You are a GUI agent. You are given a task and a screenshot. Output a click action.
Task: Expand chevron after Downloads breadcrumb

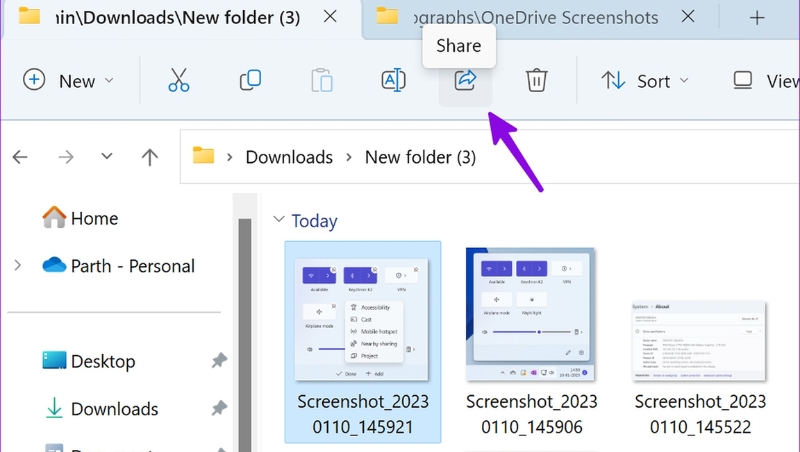point(349,157)
